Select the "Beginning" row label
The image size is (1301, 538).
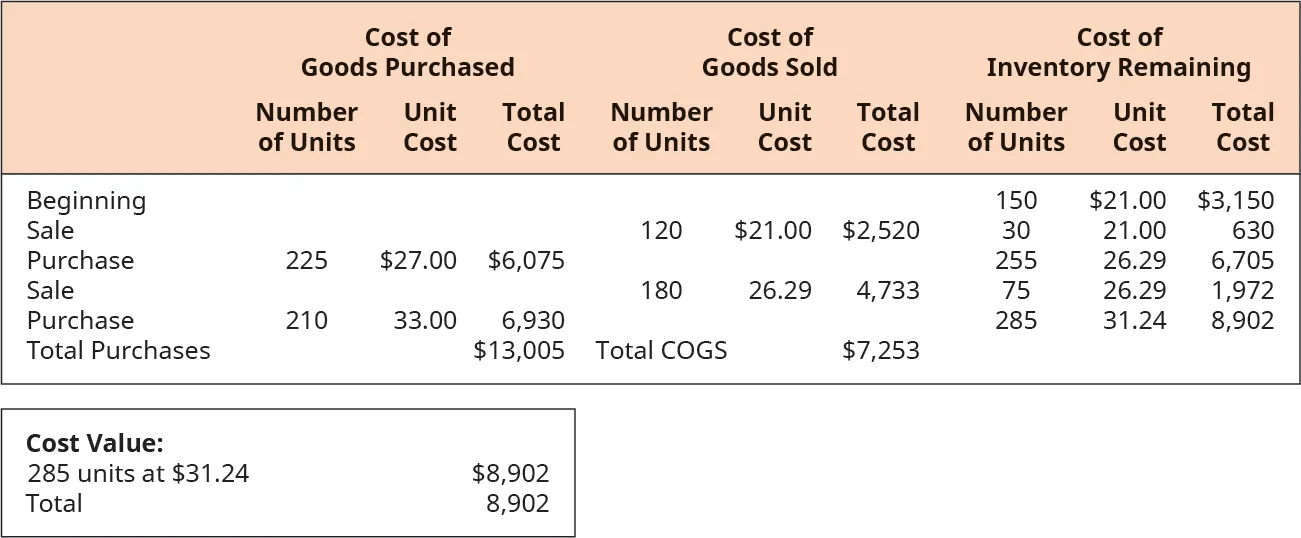click(86, 201)
